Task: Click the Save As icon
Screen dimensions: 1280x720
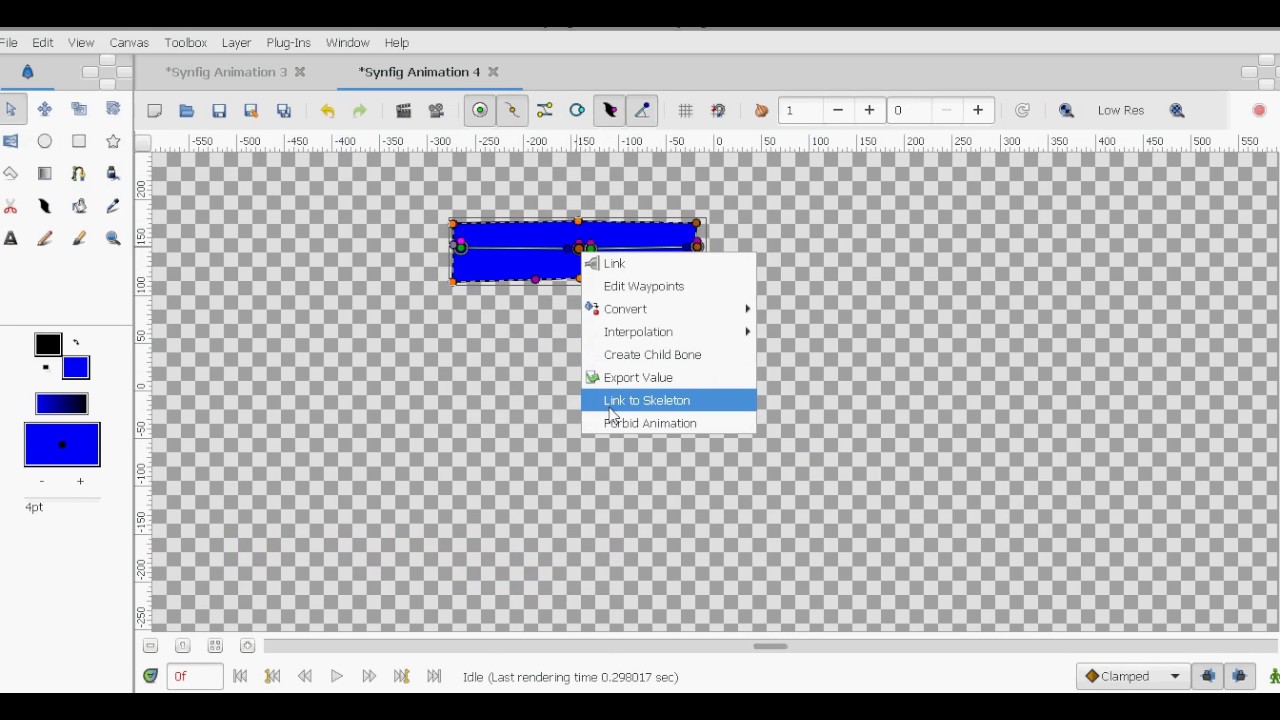Action: point(251,111)
